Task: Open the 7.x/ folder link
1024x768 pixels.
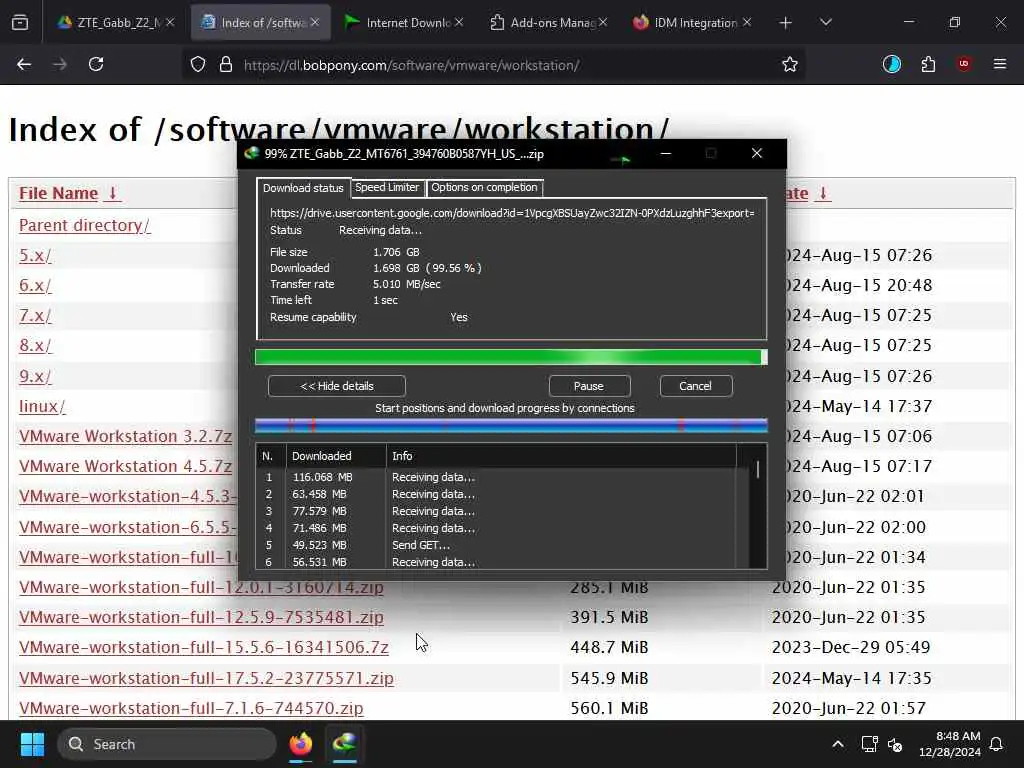Action: (x=35, y=315)
